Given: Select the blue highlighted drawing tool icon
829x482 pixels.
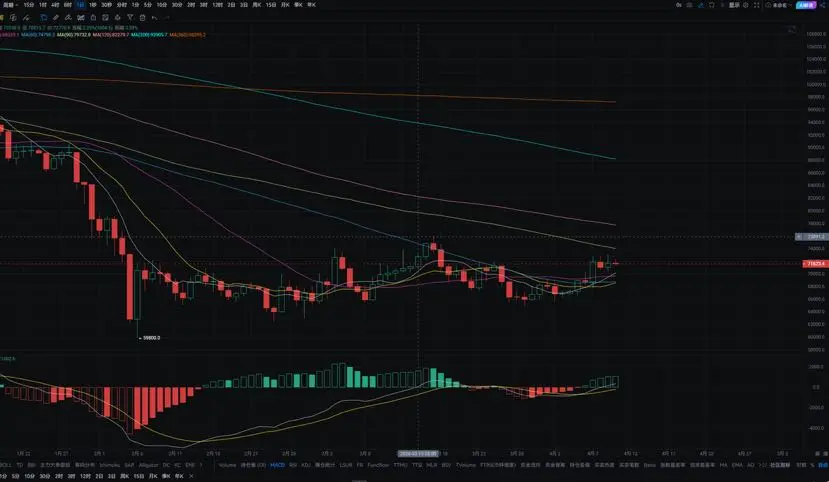Looking at the screenshot, I should [x=44, y=17].
